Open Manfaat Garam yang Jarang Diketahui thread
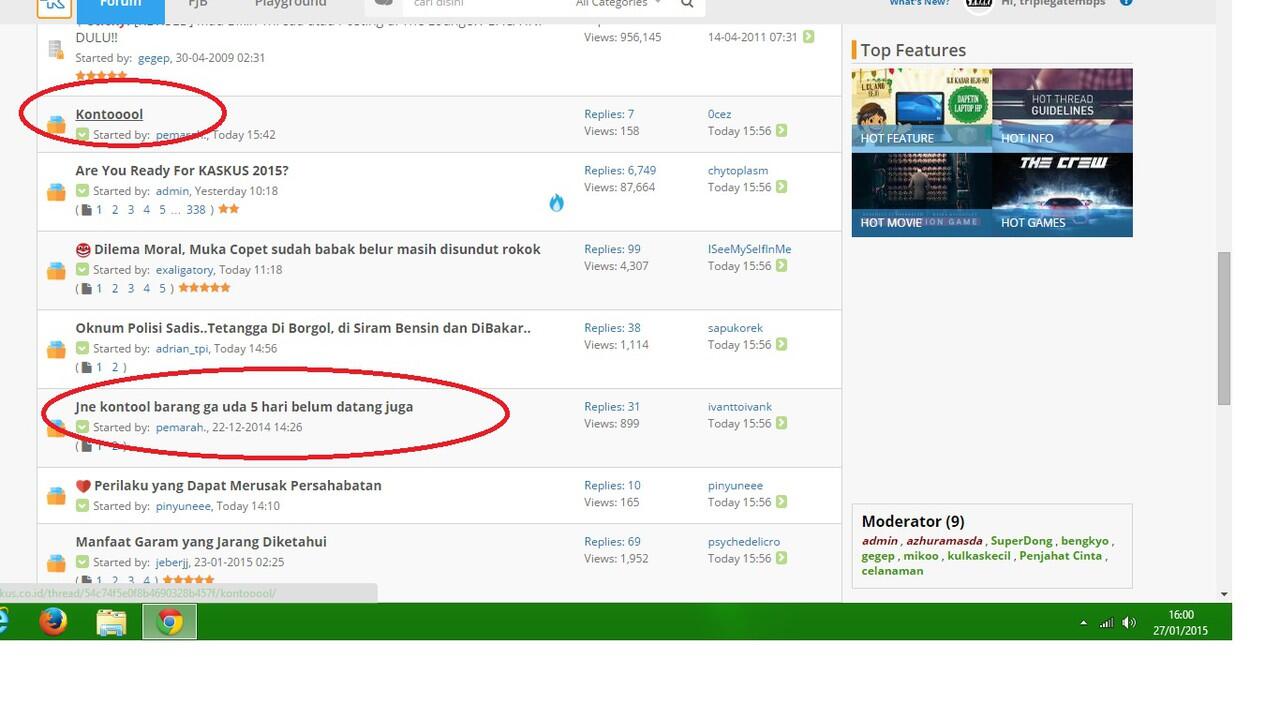The width and height of the screenshot is (1280, 720). click(x=201, y=541)
